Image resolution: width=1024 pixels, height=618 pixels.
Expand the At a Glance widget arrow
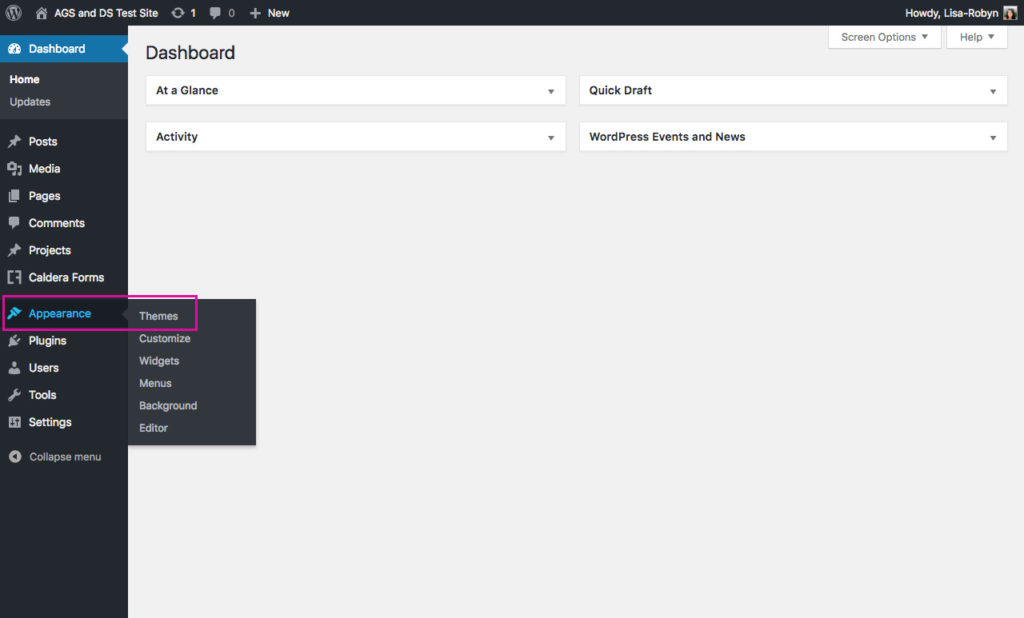pyautogui.click(x=550, y=91)
